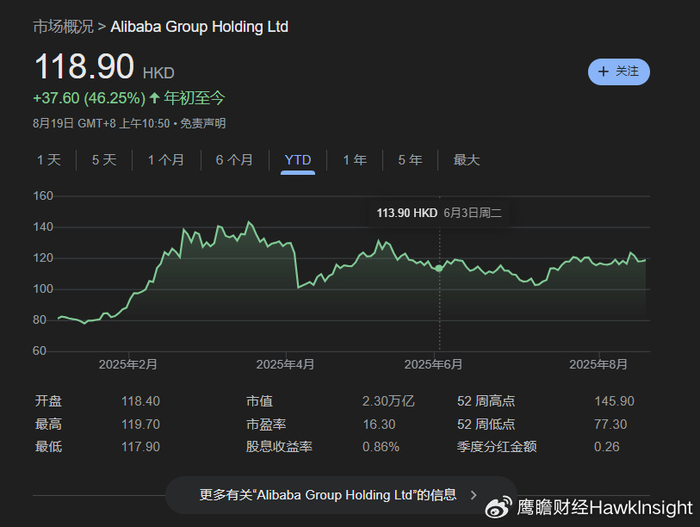Click the 股息收益率 value 0.86%

click(x=381, y=447)
